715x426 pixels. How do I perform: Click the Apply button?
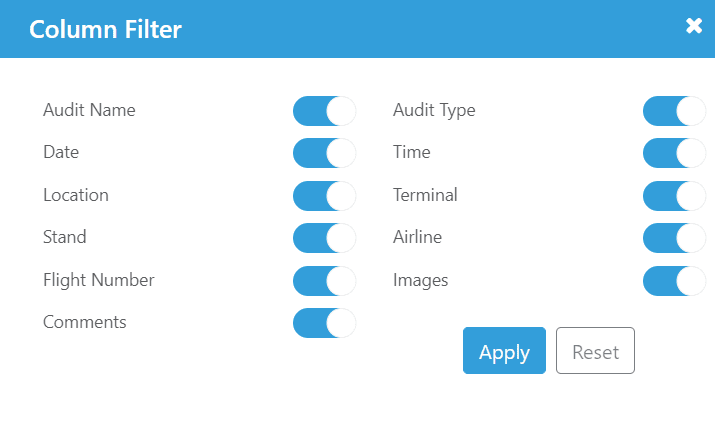(504, 351)
